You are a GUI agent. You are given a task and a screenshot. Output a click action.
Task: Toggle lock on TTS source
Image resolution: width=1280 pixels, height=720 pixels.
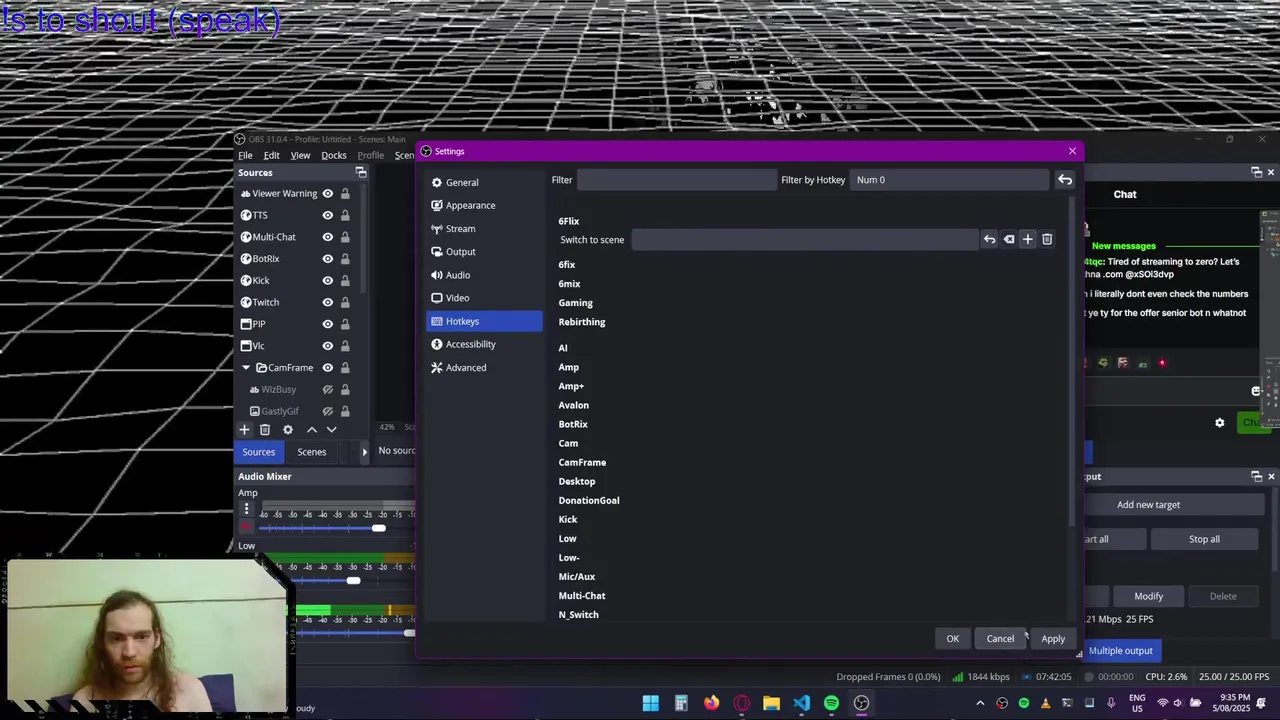click(345, 215)
